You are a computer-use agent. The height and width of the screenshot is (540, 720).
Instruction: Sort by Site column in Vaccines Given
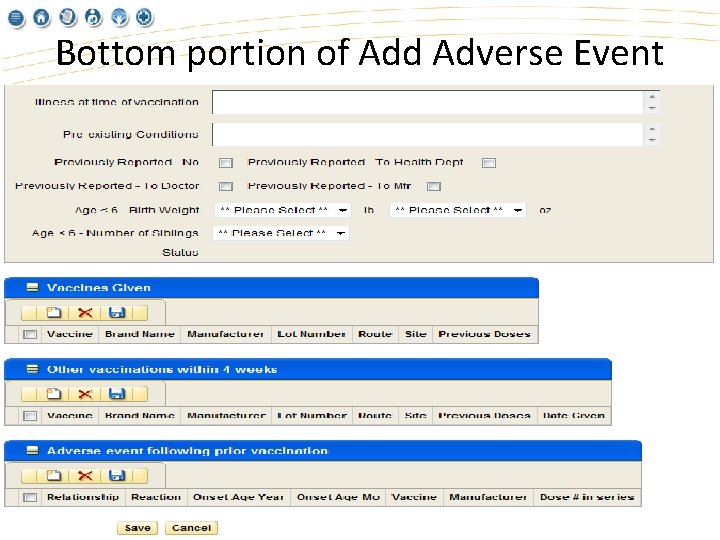(x=416, y=334)
